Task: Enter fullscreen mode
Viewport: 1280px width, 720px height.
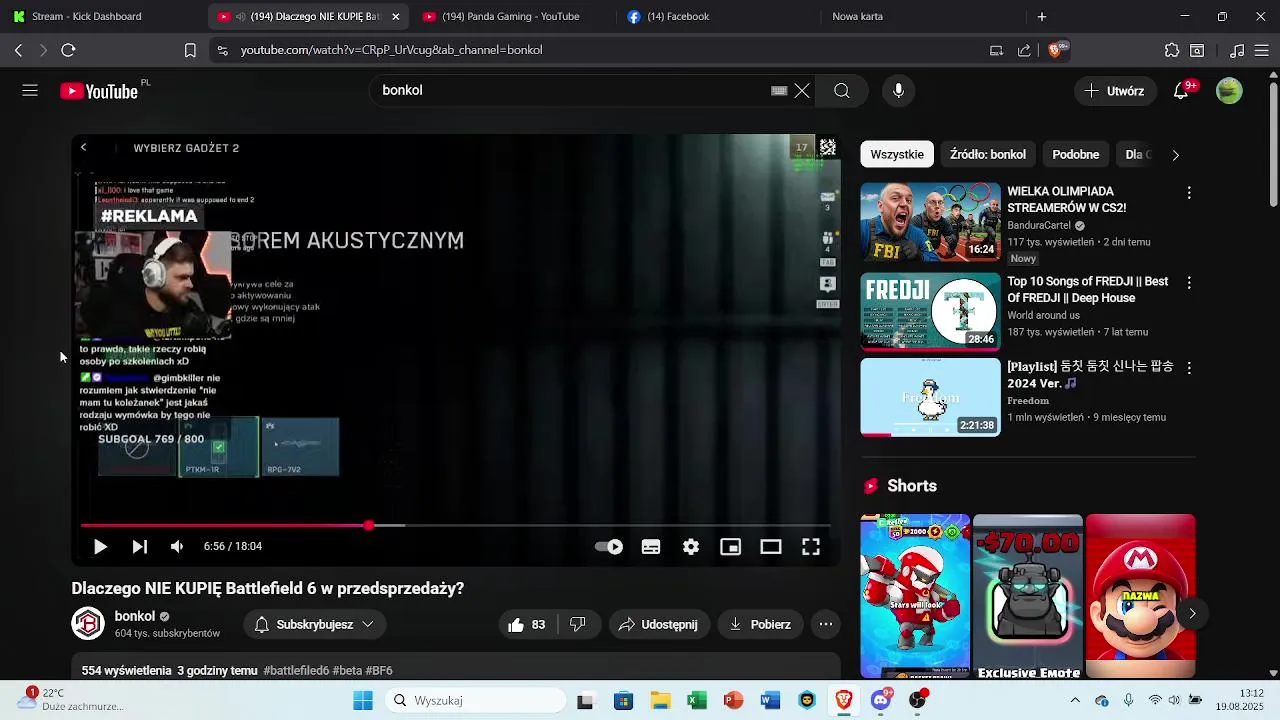Action: click(811, 547)
